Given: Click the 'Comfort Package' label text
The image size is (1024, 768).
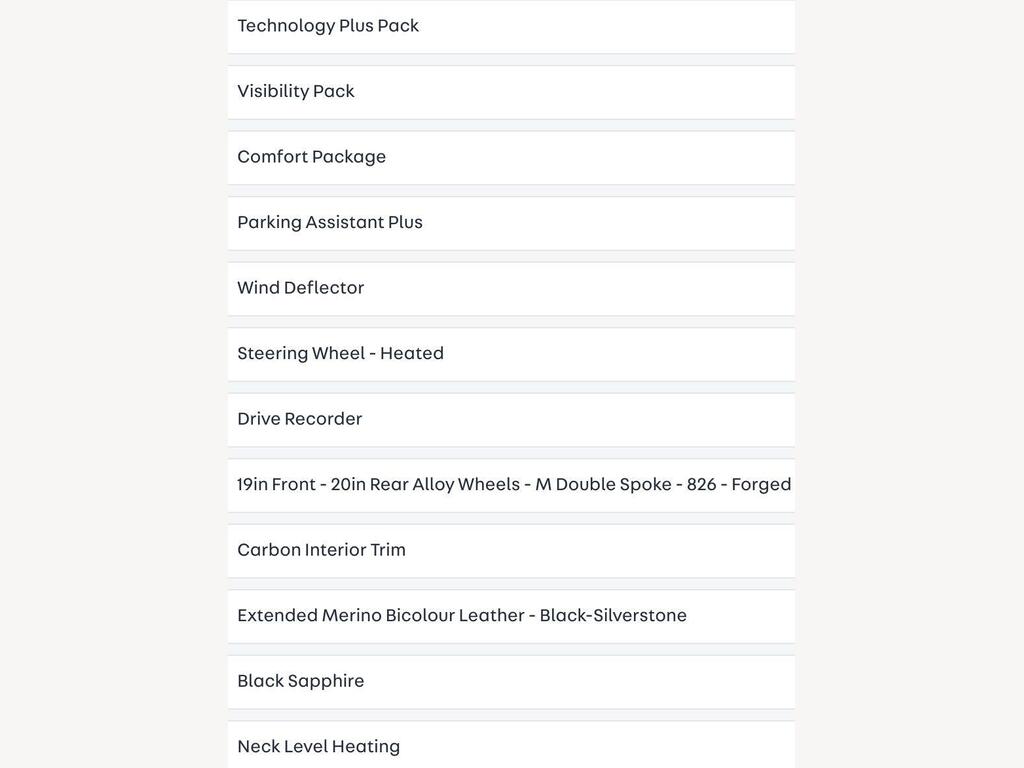Looking at the screenshot, I should pos(312,157).
